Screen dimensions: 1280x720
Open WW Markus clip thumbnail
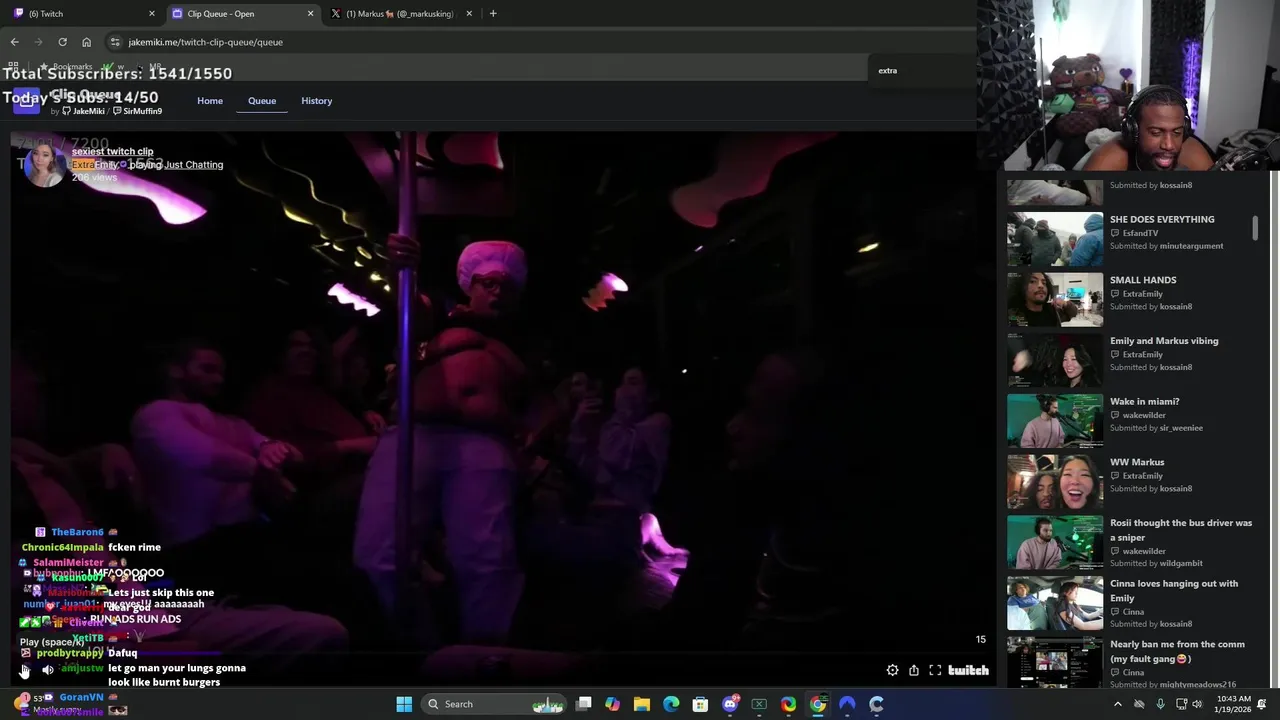point(1055,482)
